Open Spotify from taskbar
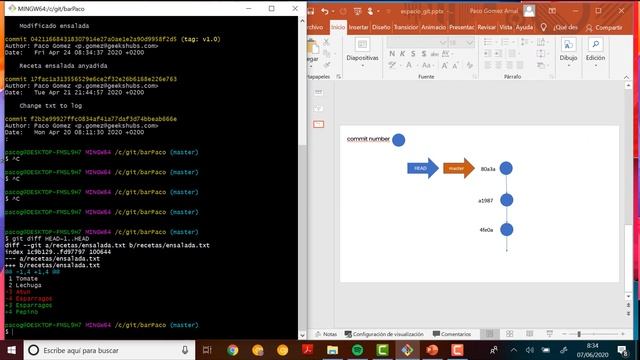Screen dimensions: 640x360 358,350
